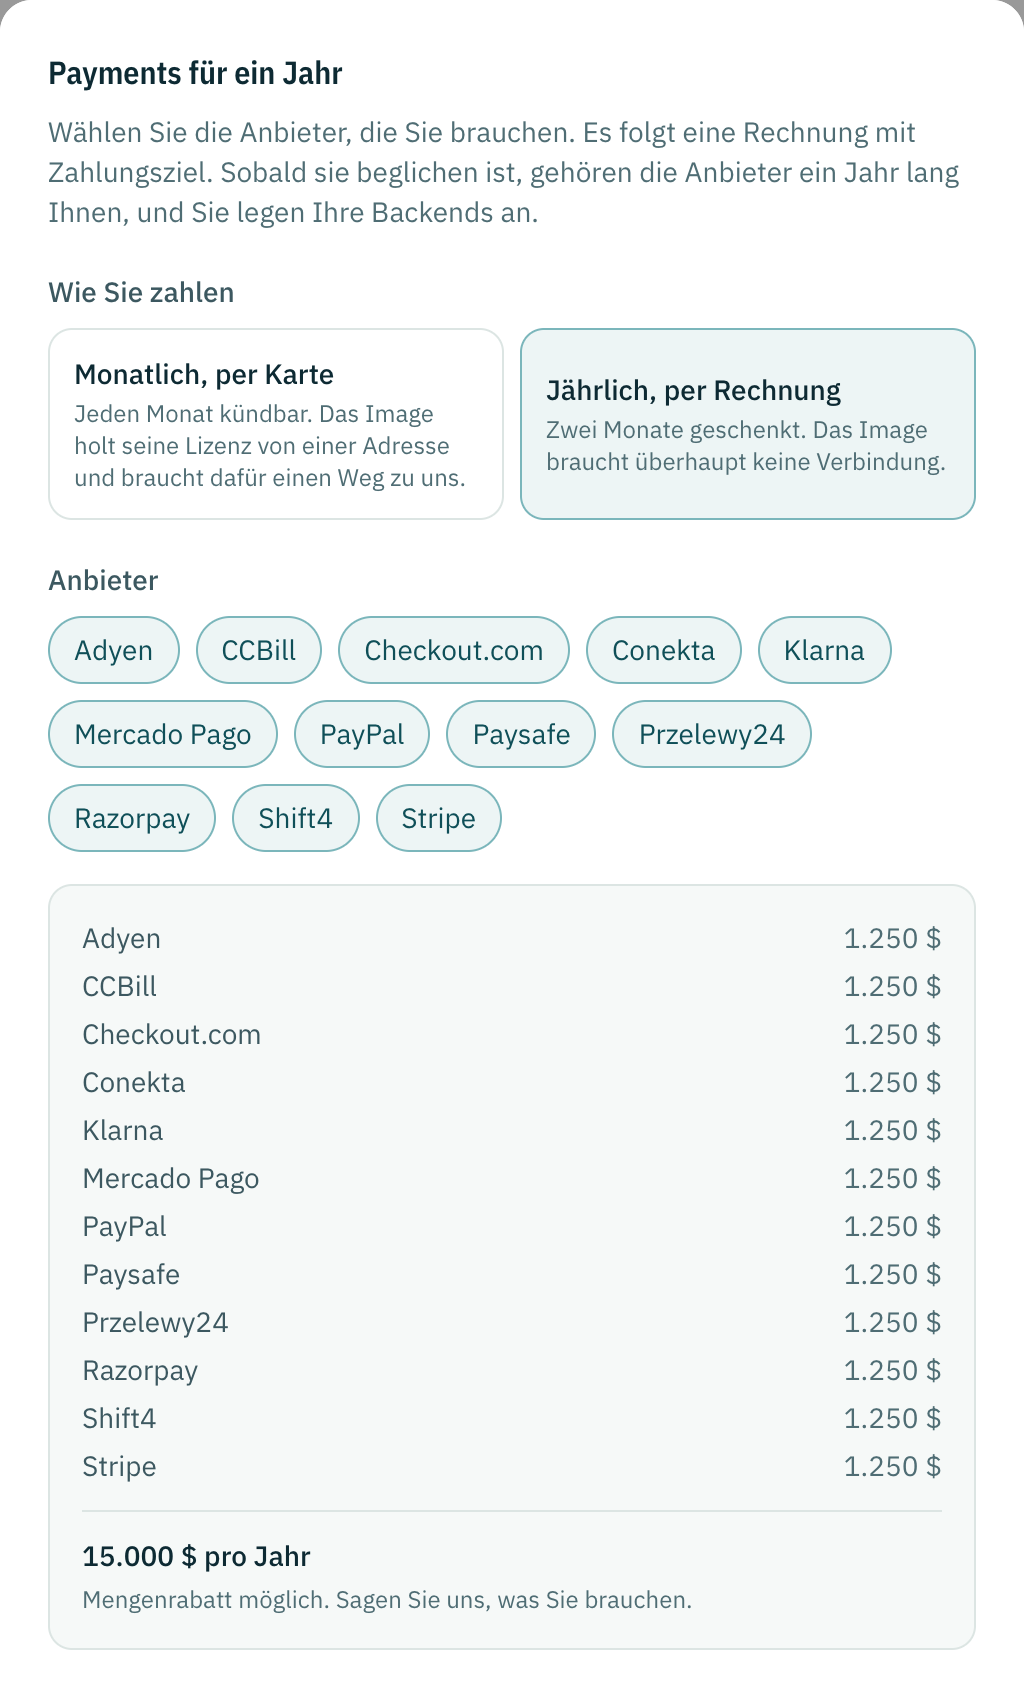Toggle the Paysafe provider chip
Viewport: 1024px width, 1698px height.
coord(521,734)
